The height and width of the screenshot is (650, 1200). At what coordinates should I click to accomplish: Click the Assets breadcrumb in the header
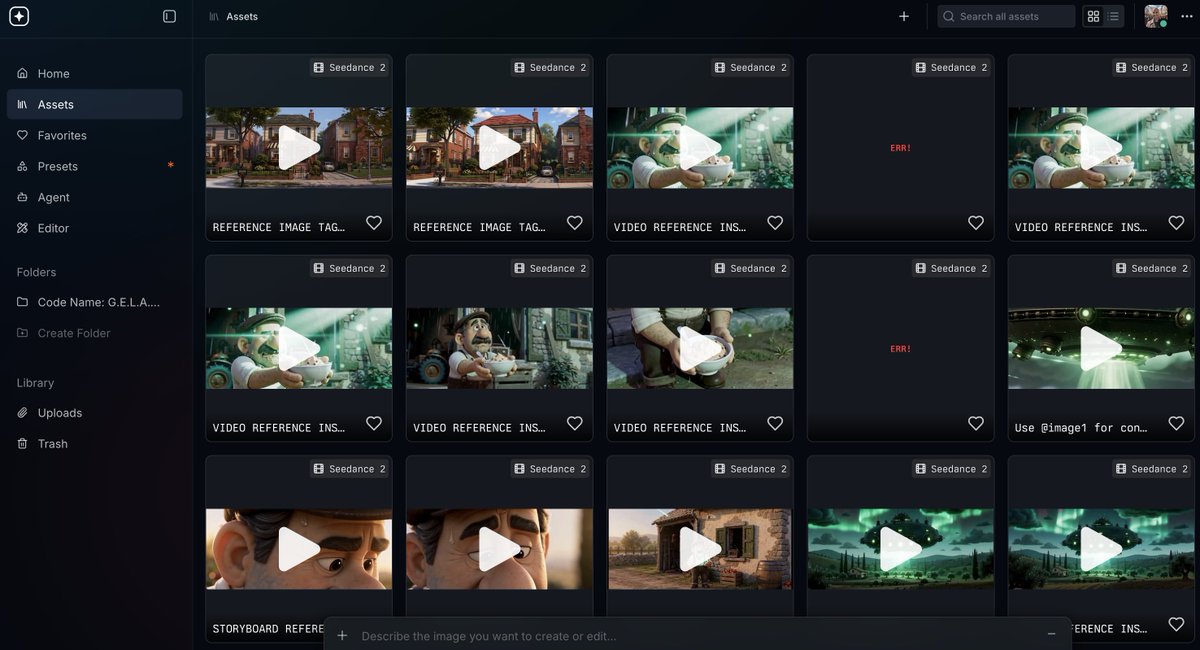pyautogui.click(x=242, y=16)
